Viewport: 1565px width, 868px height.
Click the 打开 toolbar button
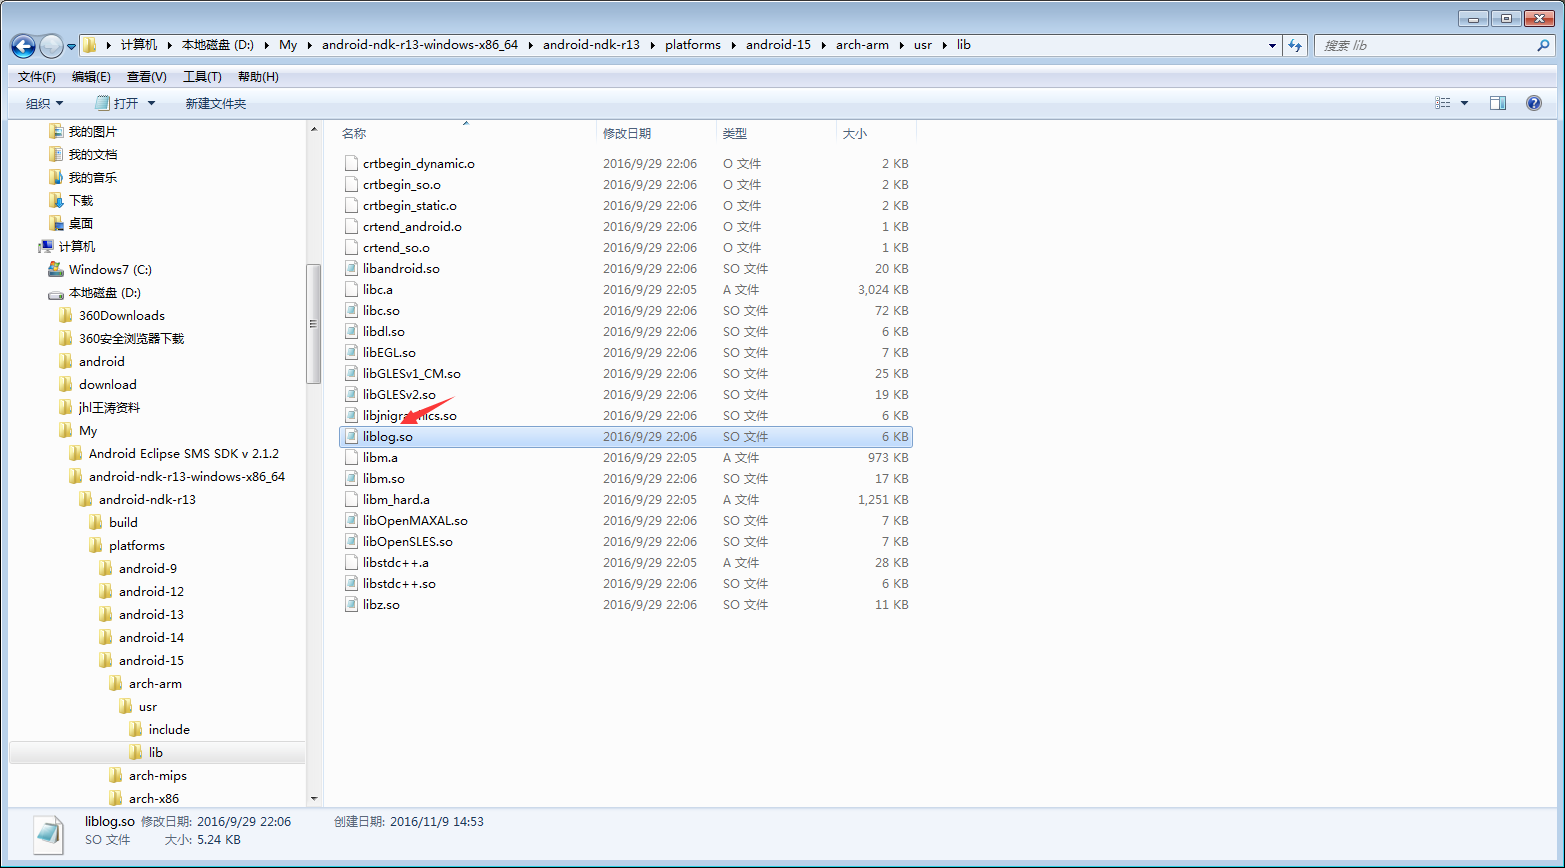pos(117,103)
